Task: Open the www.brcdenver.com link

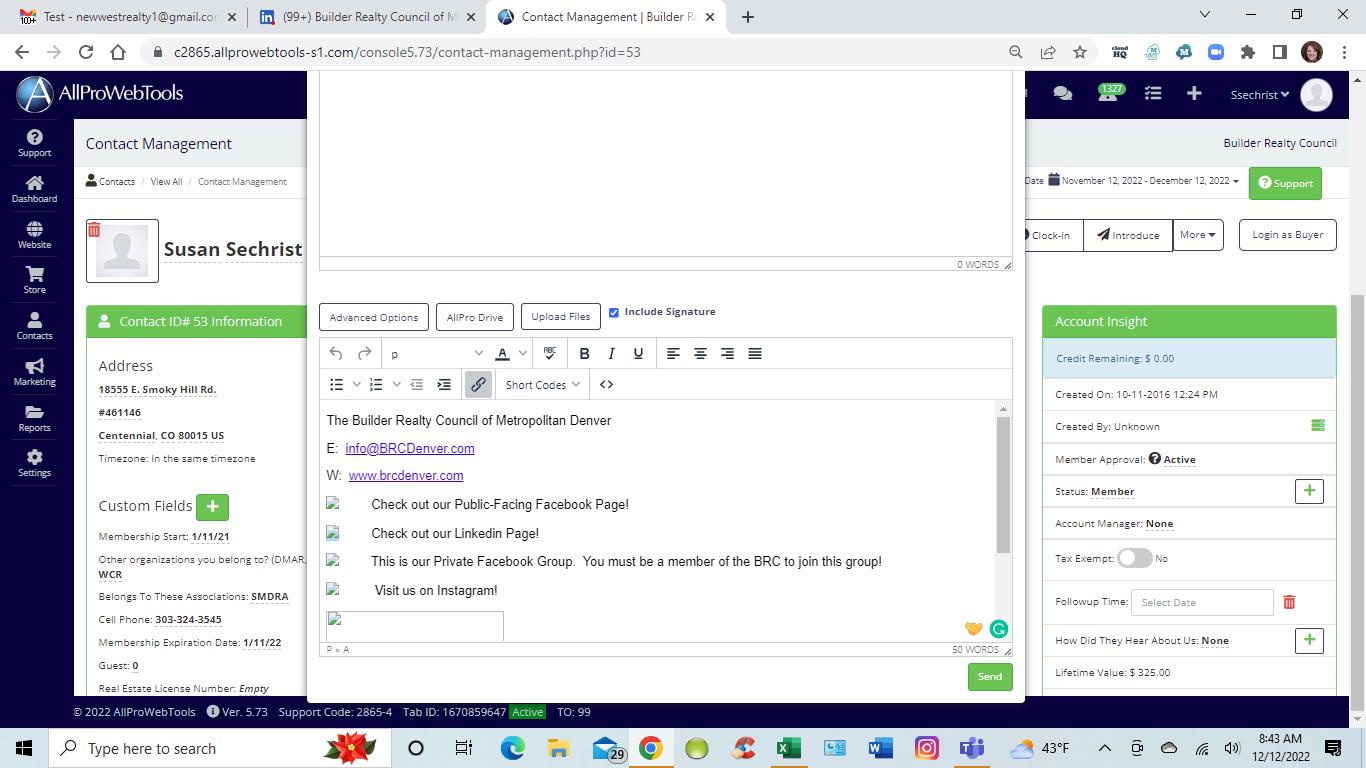Action: (x=406, y=476)
